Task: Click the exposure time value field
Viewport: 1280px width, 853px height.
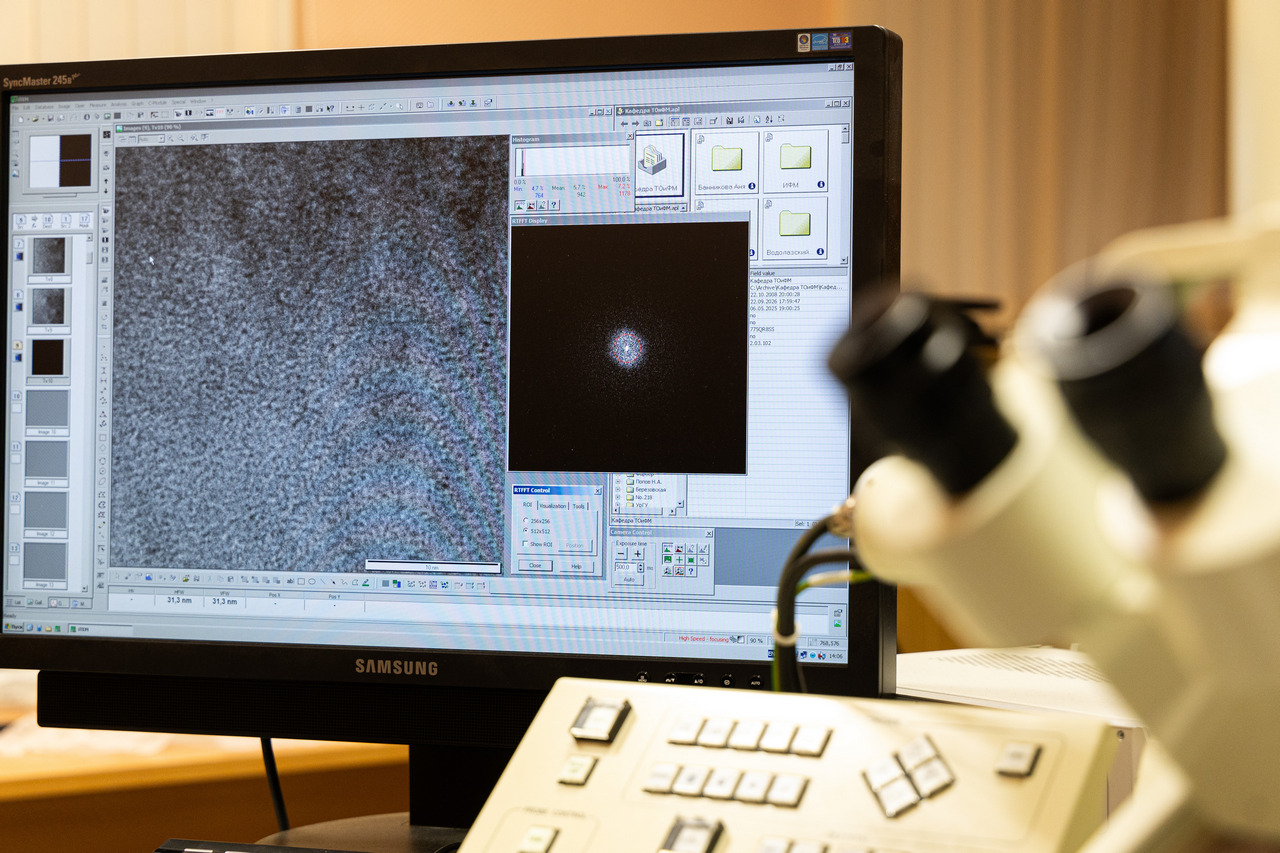Action: point(627,567)
